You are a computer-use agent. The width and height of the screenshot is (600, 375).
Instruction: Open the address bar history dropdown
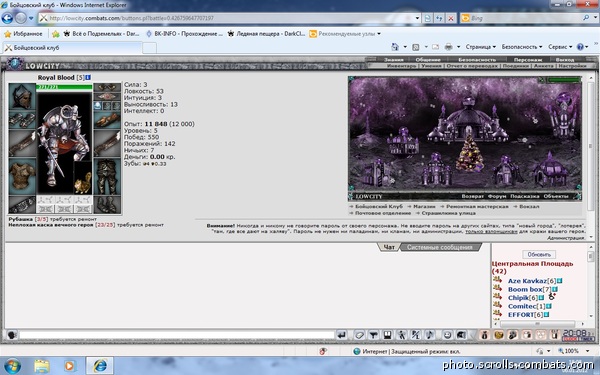pos(417,18)
